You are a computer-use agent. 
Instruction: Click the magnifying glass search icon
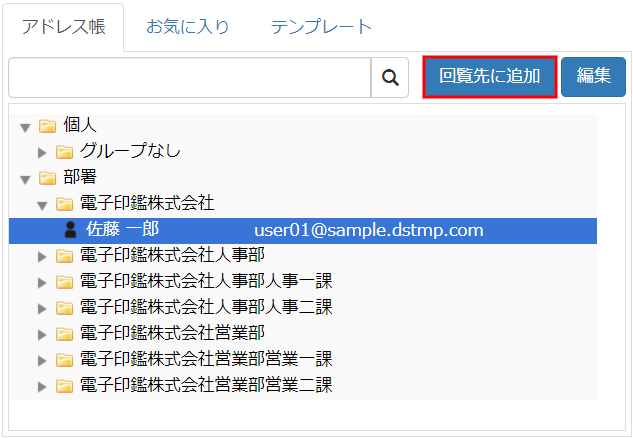coord(391,76)
